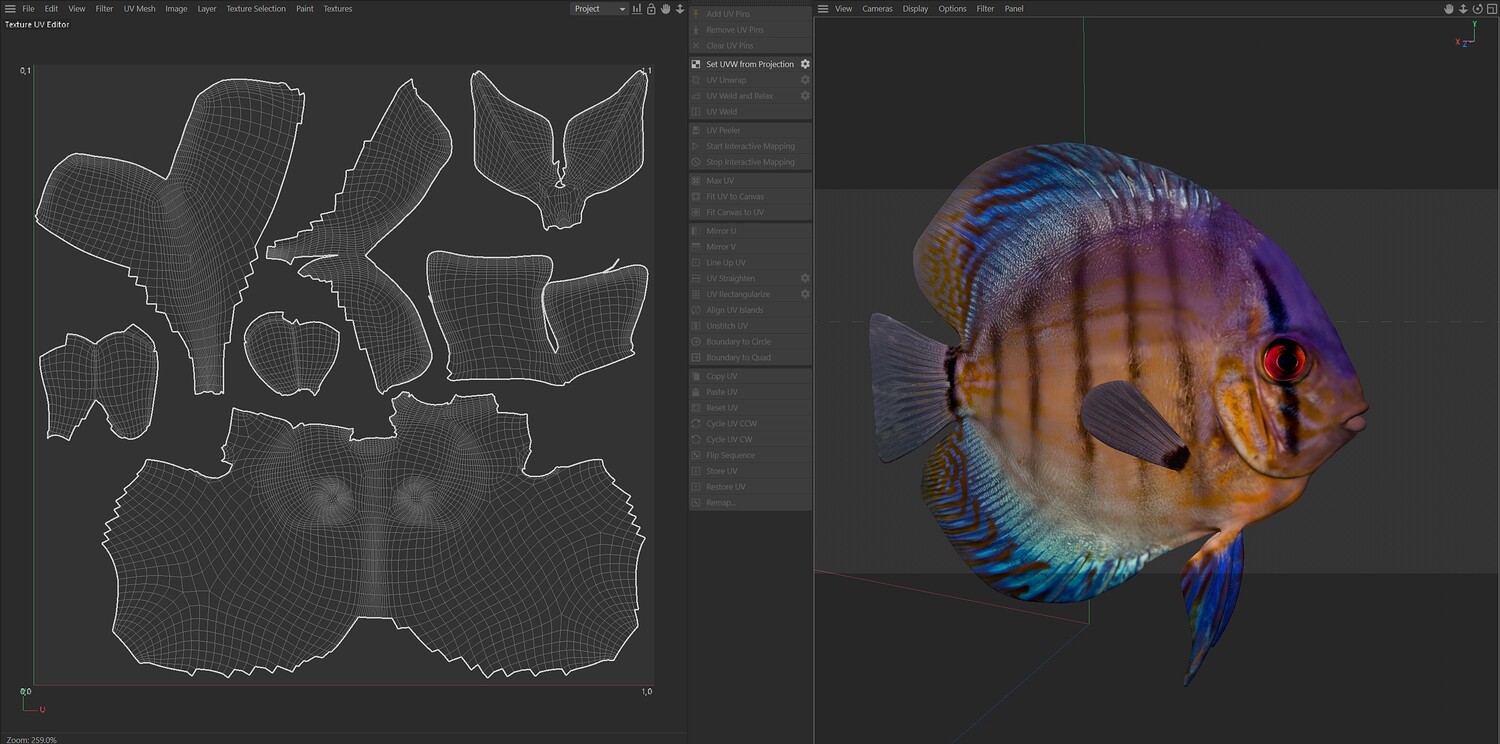1500x744 pixels.
Task: Open the Edit menu
Action: [x=51, y=9]
